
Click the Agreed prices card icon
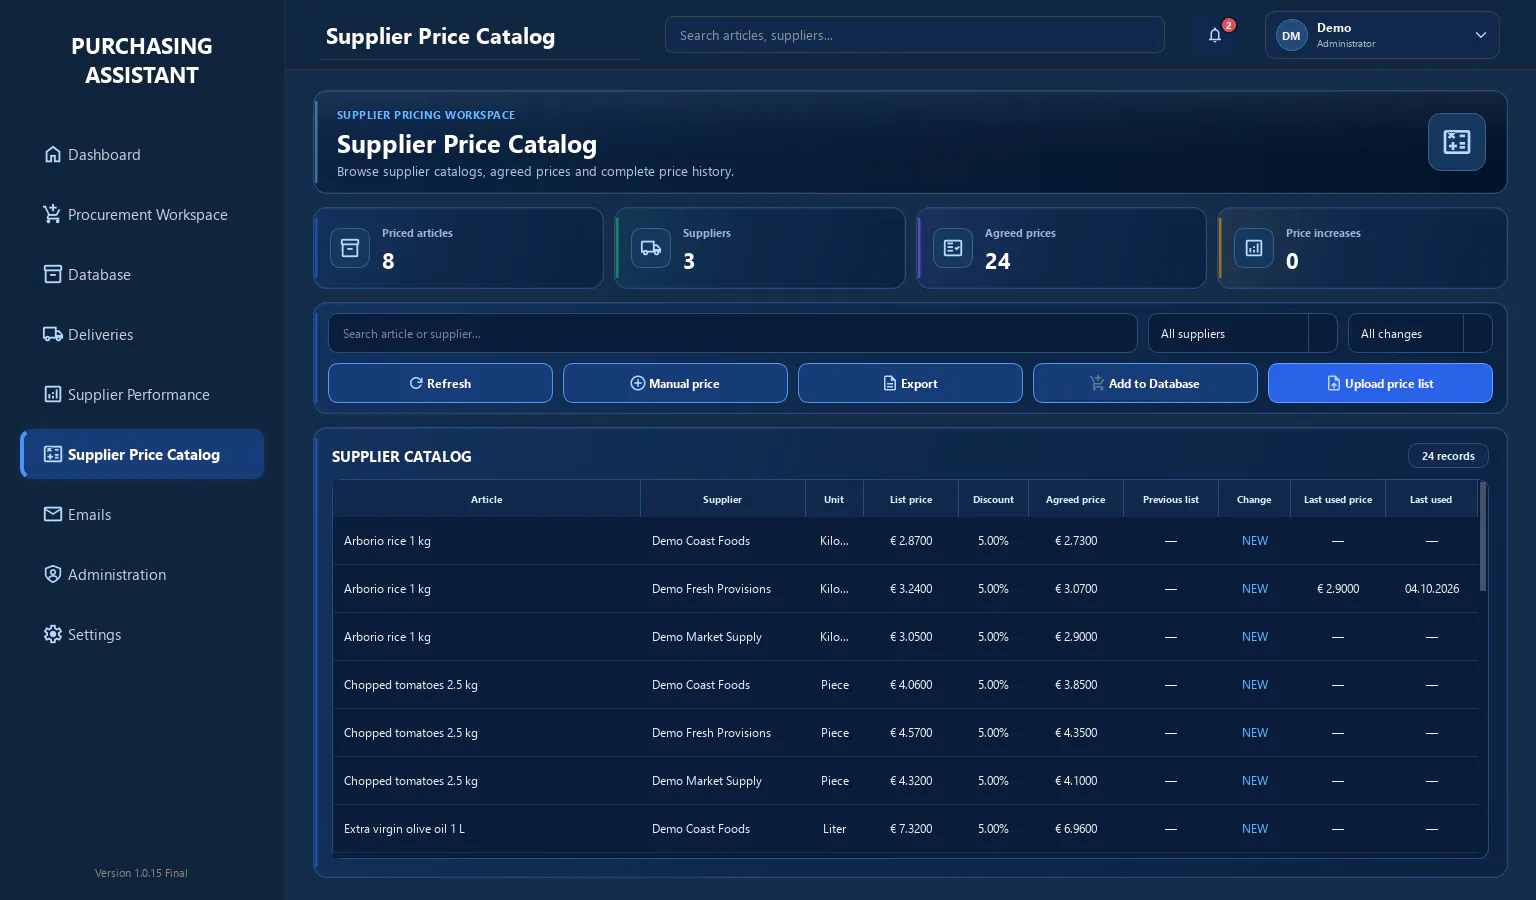tap(953, 248)
